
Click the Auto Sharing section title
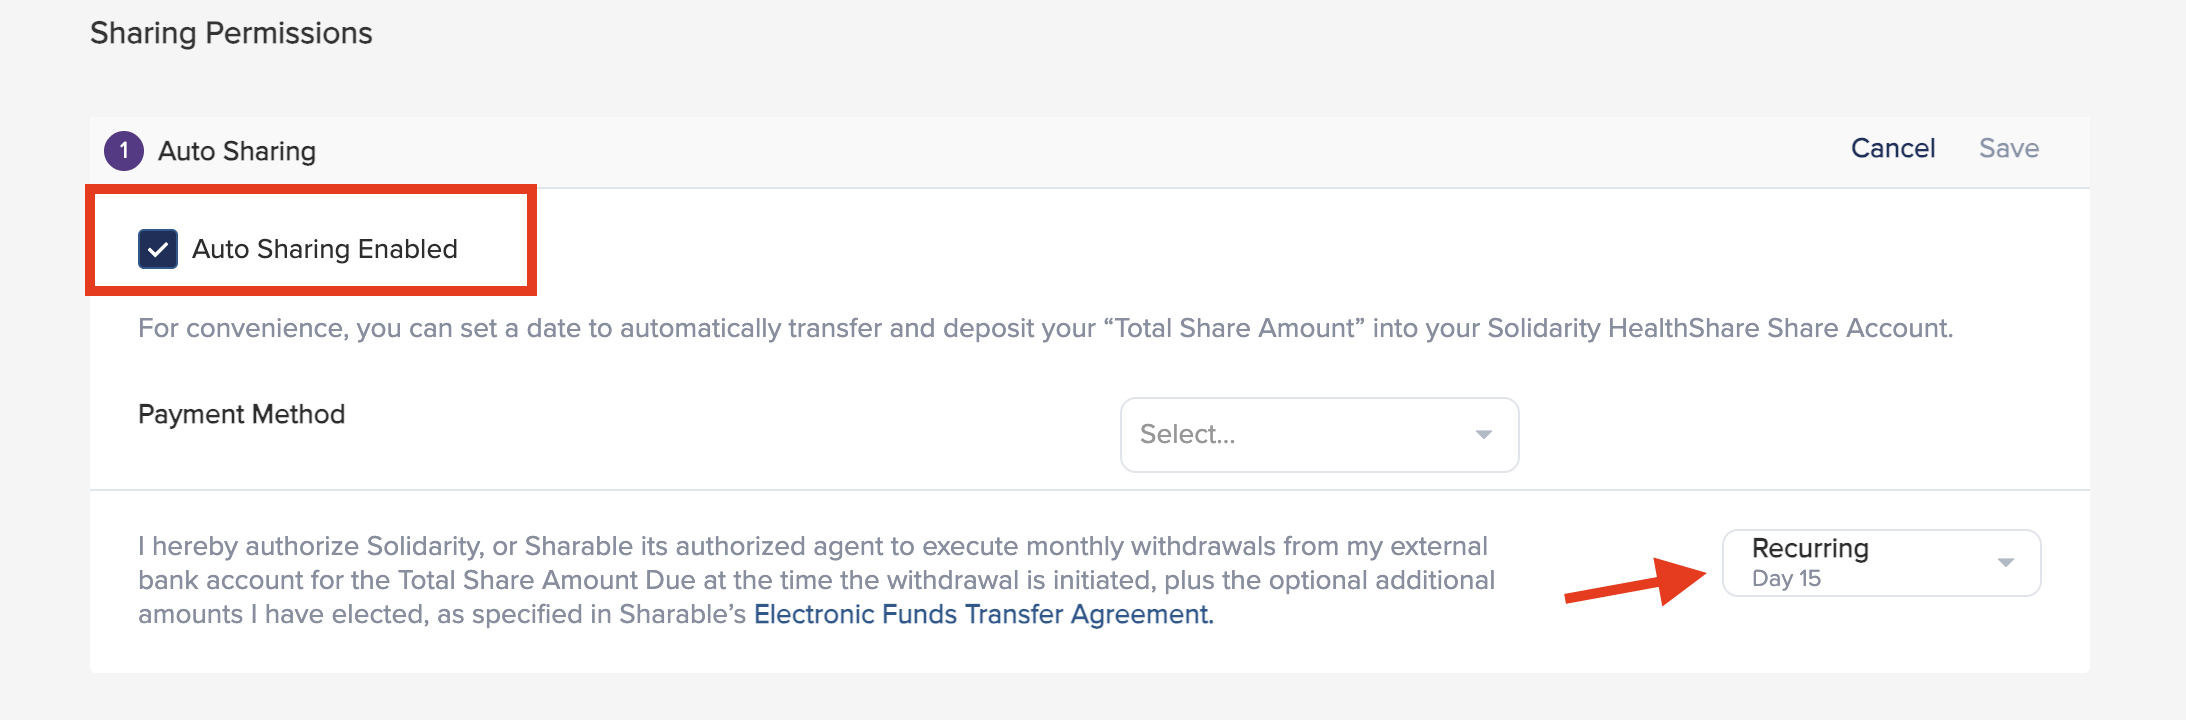(237, 151)
